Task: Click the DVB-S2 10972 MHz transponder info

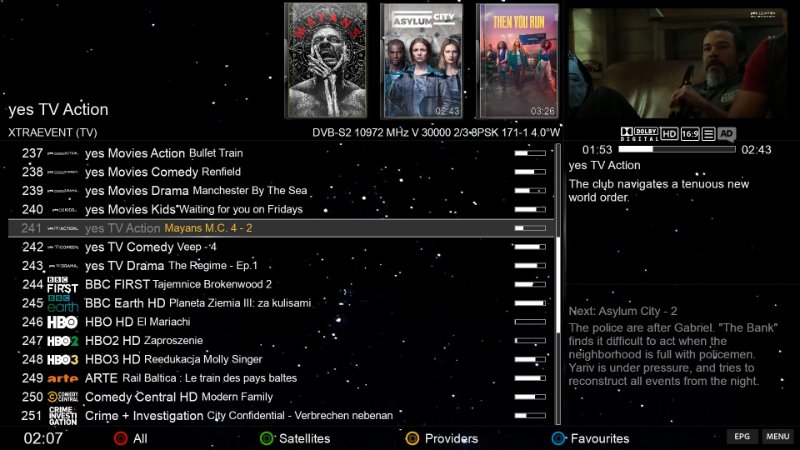Action: (436, 133)
